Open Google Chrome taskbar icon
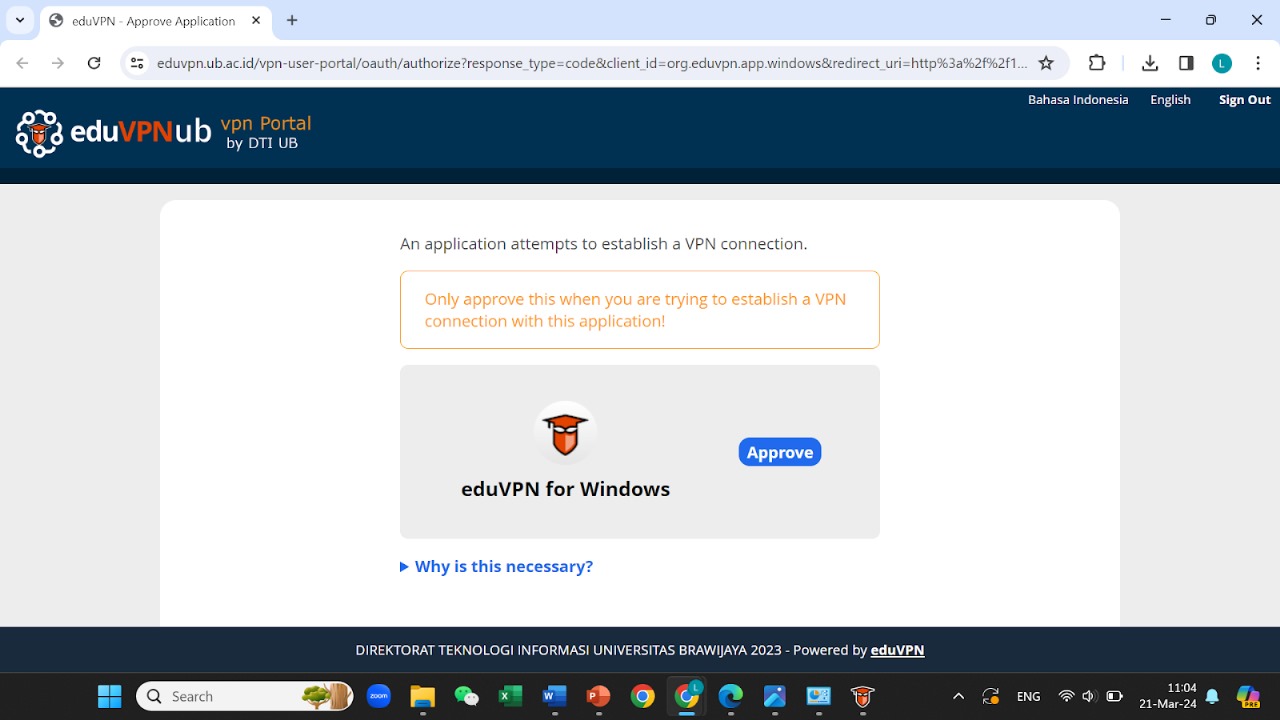Viewport: 1280px width, 720px height. (x=643, y=696)
